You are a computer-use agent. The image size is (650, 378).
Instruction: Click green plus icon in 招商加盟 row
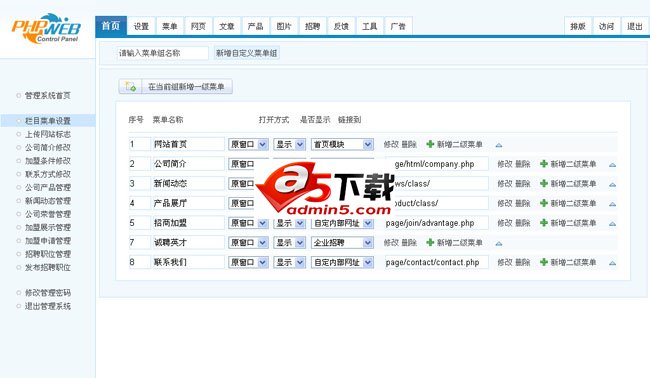point(544,223)
